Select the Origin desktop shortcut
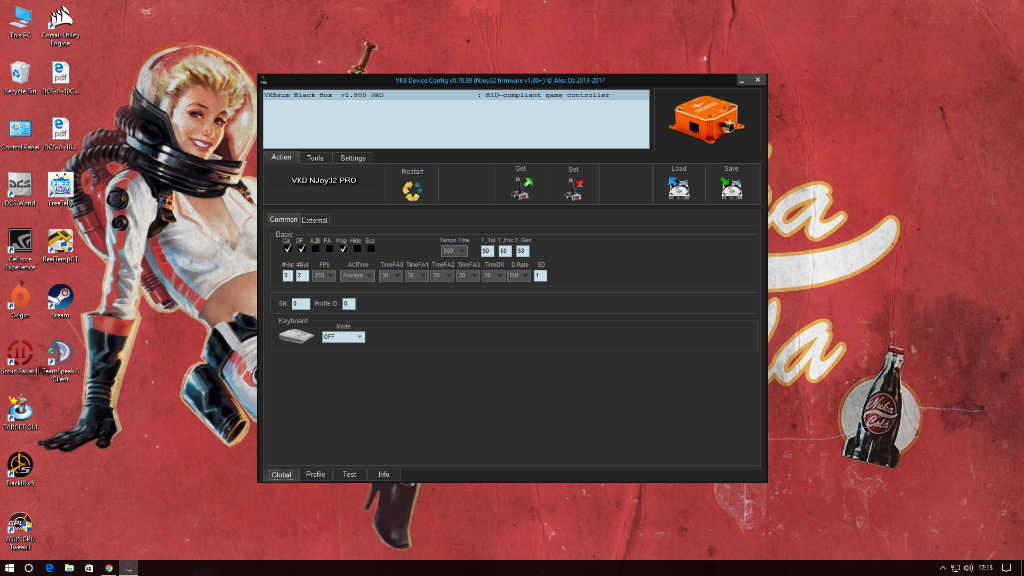The image size is (1024, 576). (x=20, y=302)
